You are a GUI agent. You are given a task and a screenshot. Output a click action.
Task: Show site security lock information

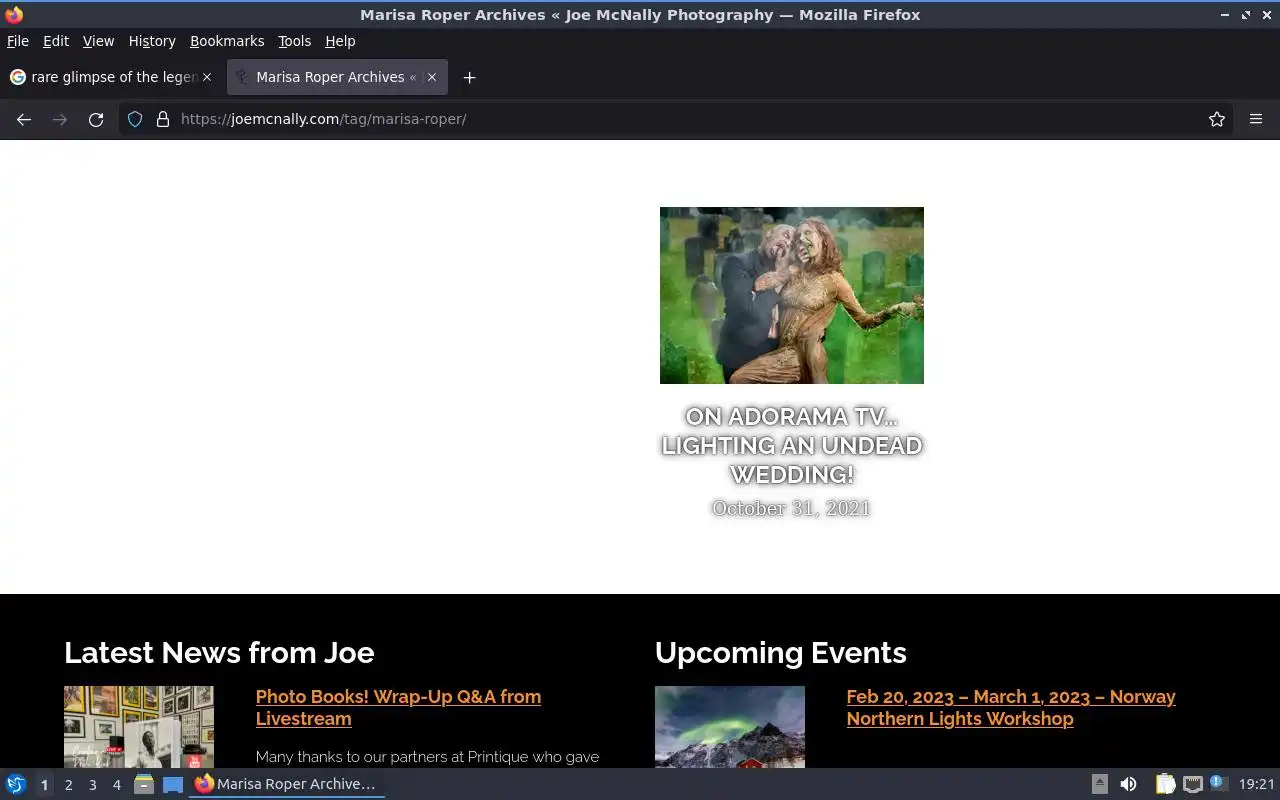[162, 119]
